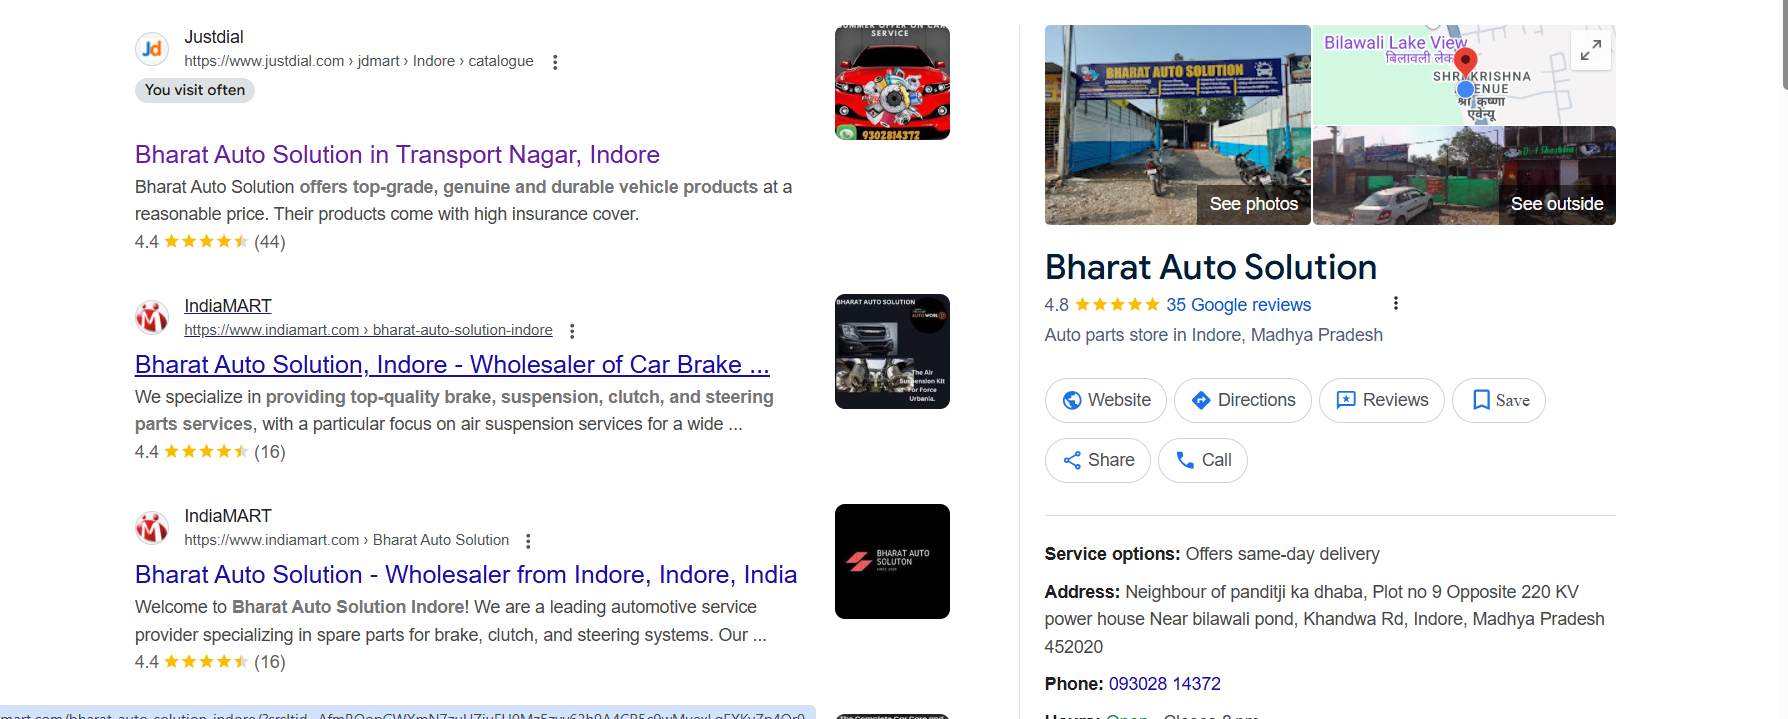Open the Wholesaler of Car Brake result link
This screenshot has width=1788, height=719.
pos(452,365)
